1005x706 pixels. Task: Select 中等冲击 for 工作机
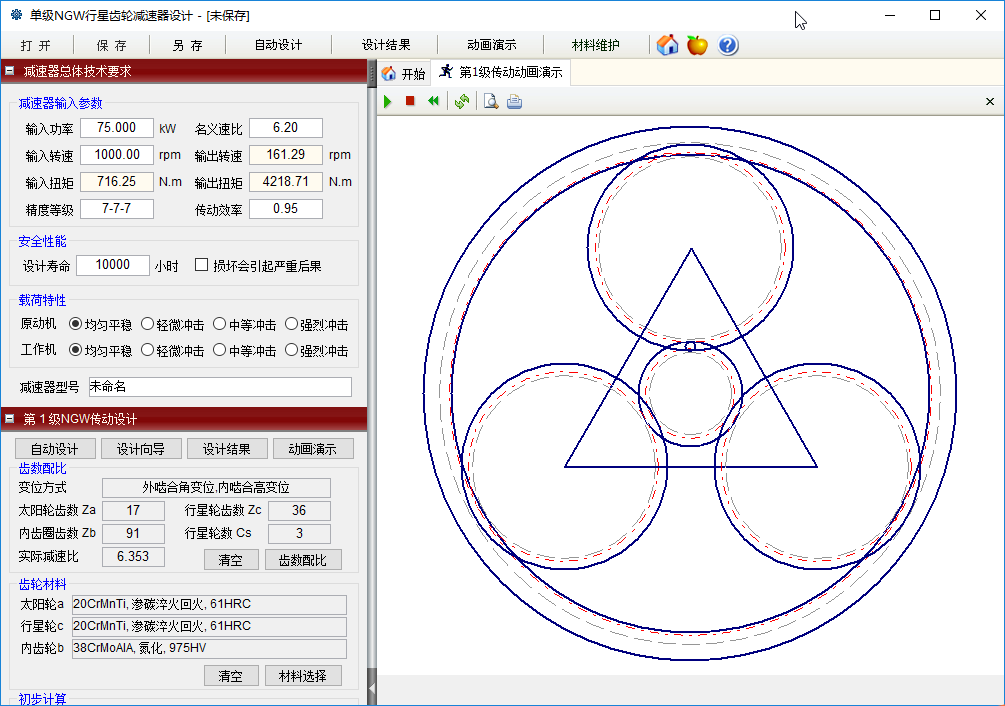(220, 351)
